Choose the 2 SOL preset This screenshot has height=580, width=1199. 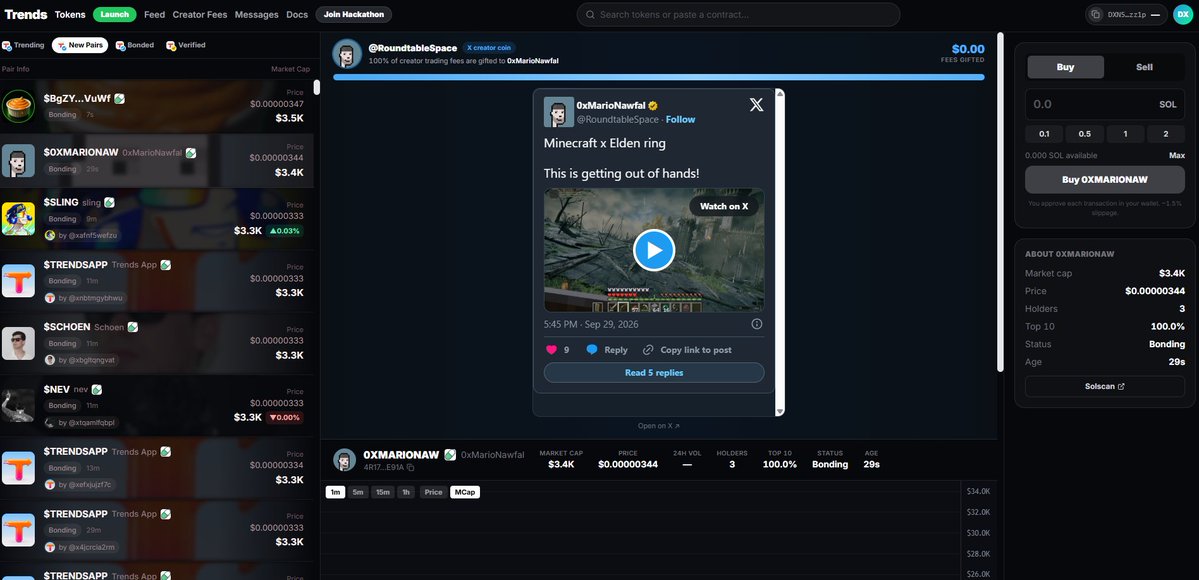tap(1165, 134)
